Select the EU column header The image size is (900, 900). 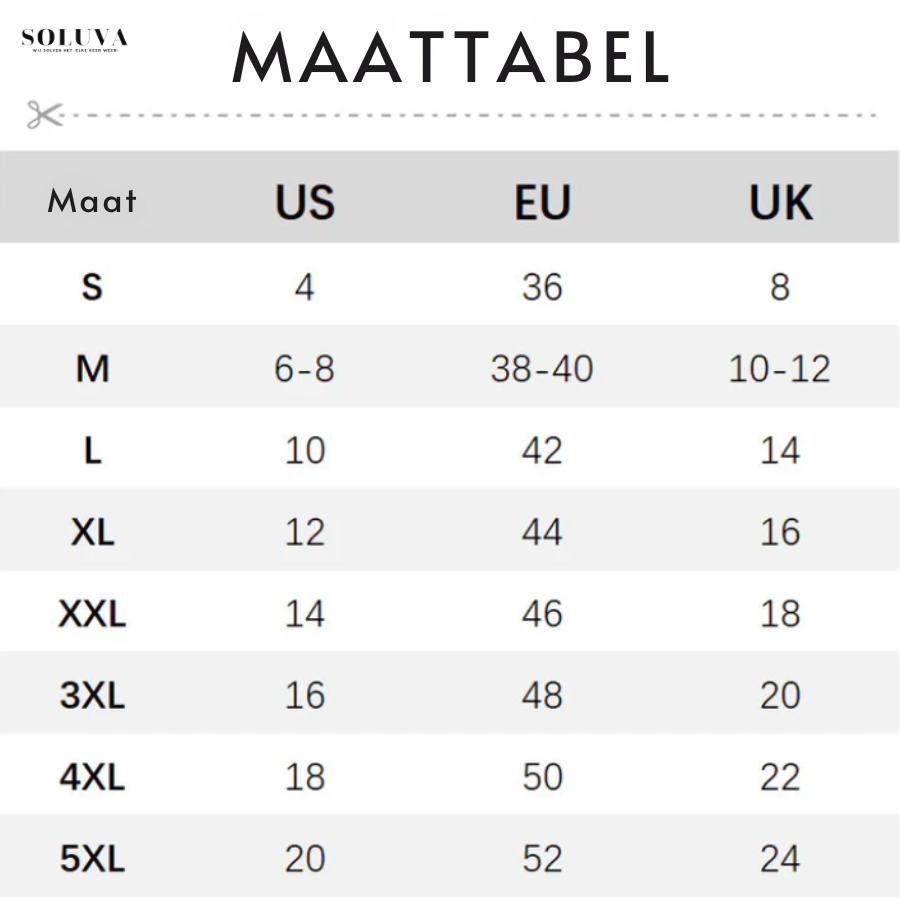(542, 202)
